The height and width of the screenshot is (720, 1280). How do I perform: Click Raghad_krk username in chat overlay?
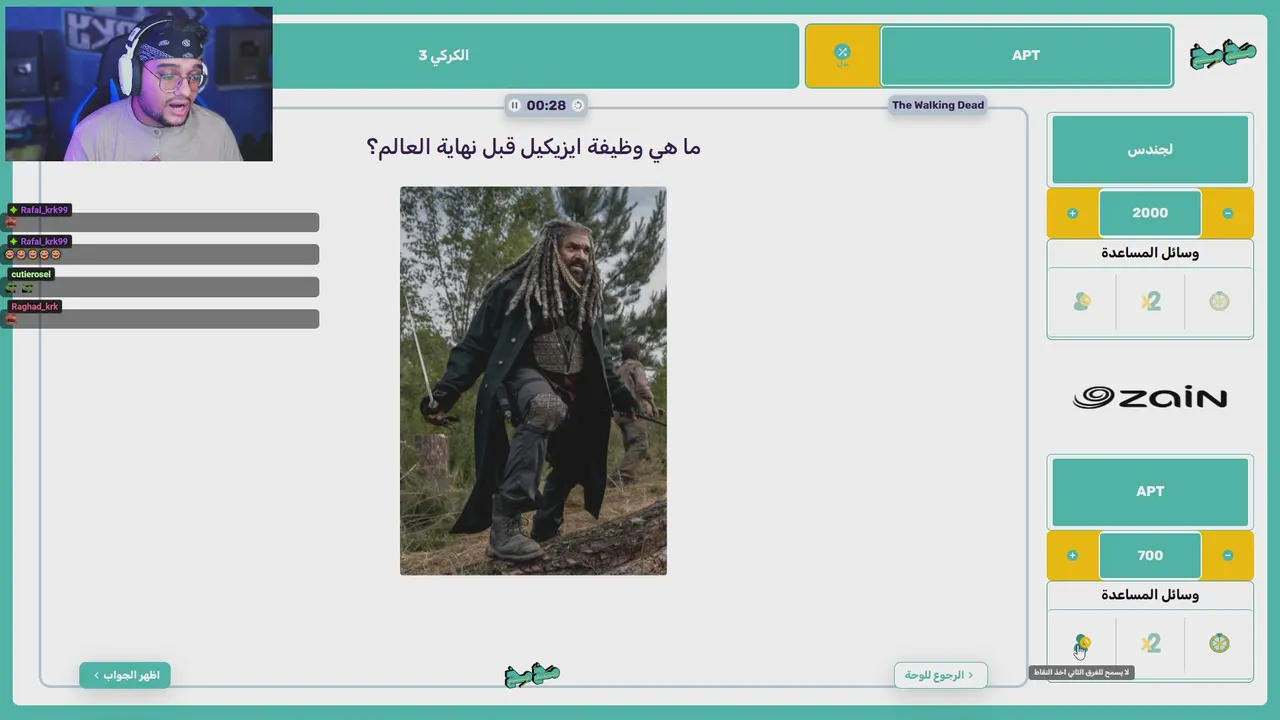pyautogui.click(x=35, y=306)
